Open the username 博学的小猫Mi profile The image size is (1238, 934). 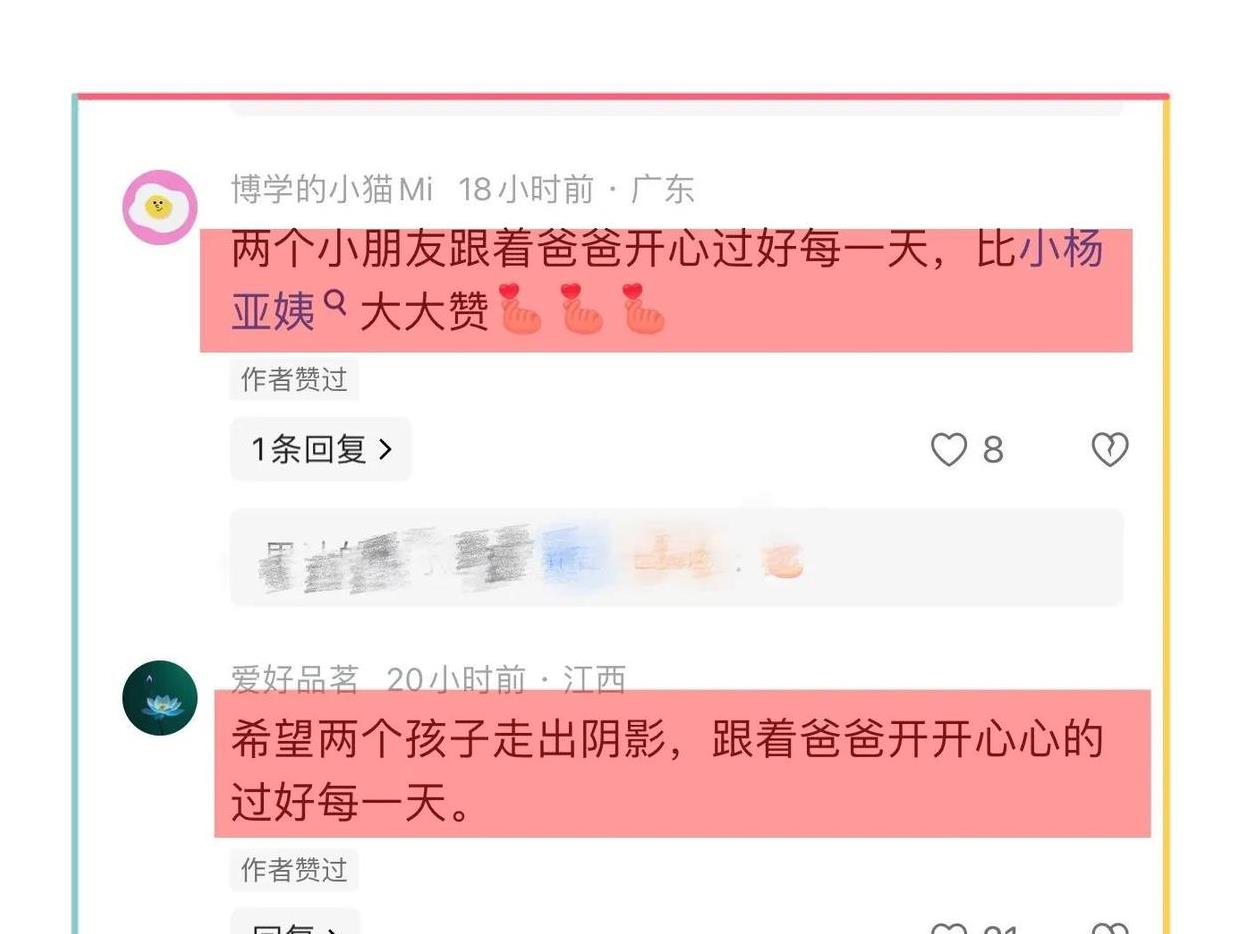[332, 189]
